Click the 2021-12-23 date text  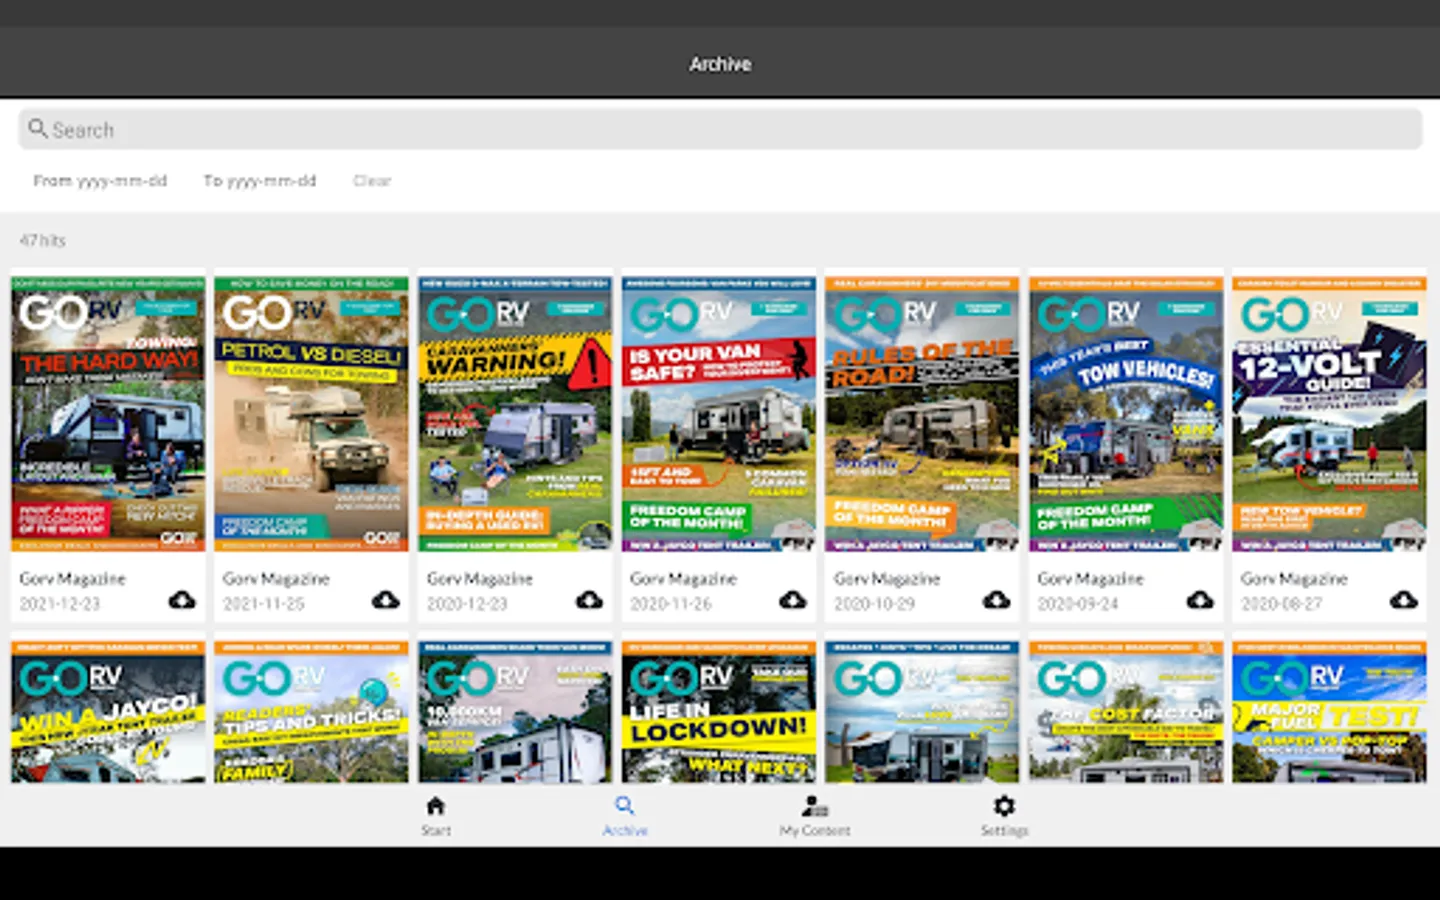[x=60, y=604]
